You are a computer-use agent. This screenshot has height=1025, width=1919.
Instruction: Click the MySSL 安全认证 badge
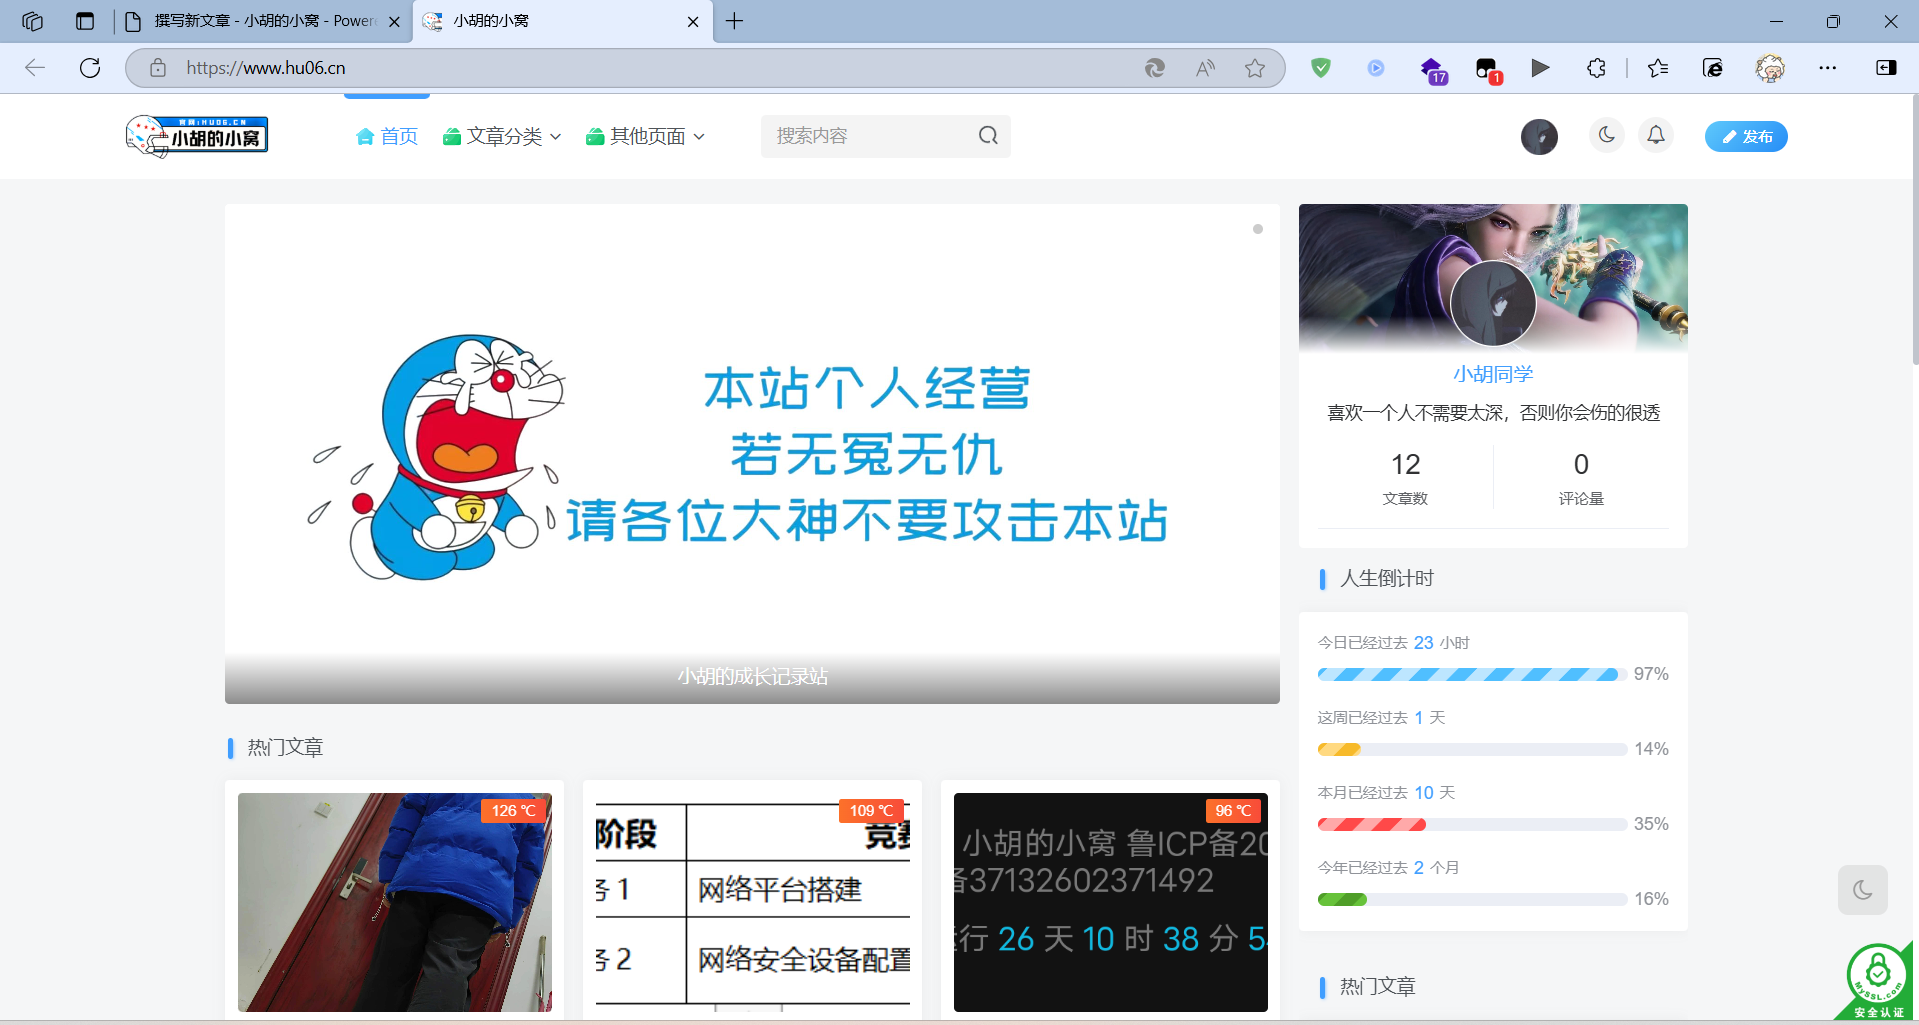coord(1877,981)
